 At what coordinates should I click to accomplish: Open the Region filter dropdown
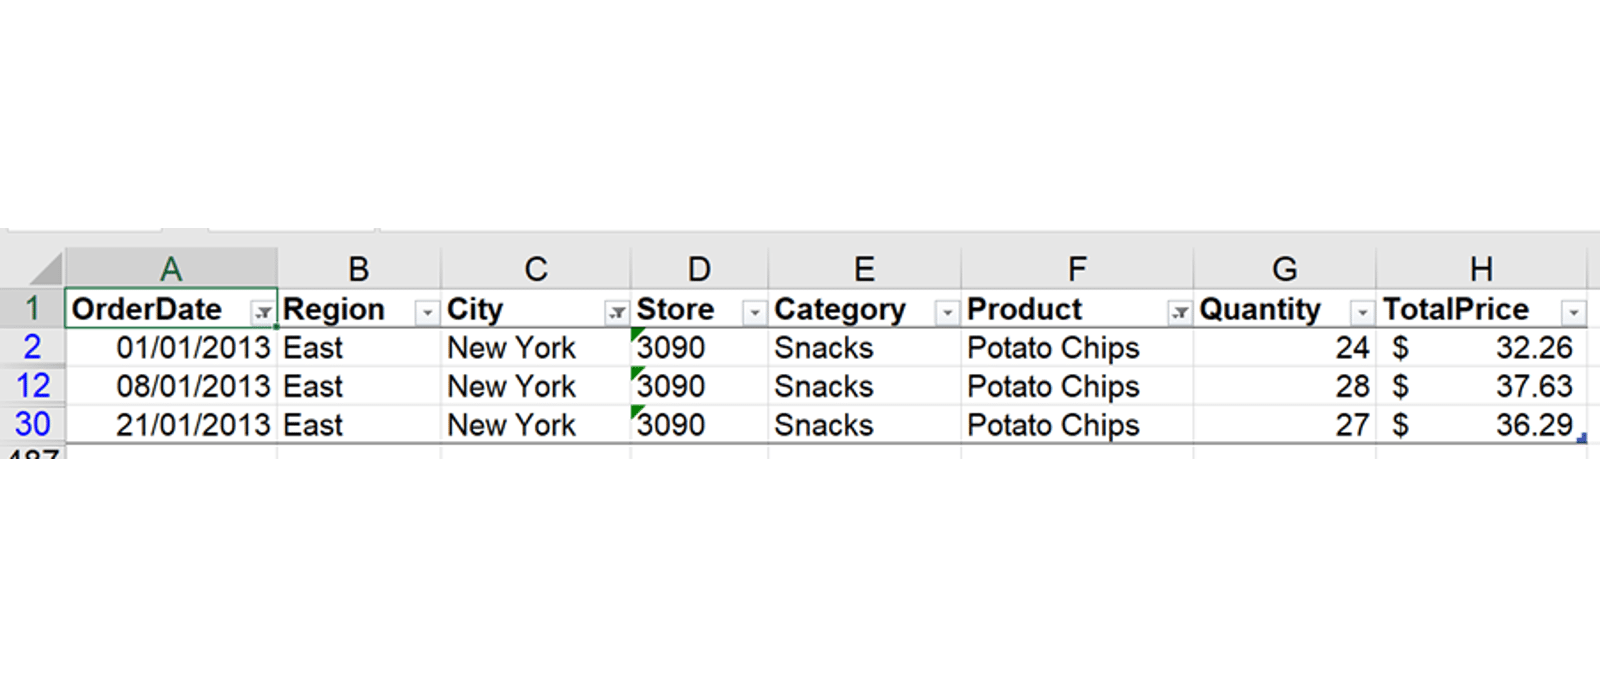pos(427,313)
